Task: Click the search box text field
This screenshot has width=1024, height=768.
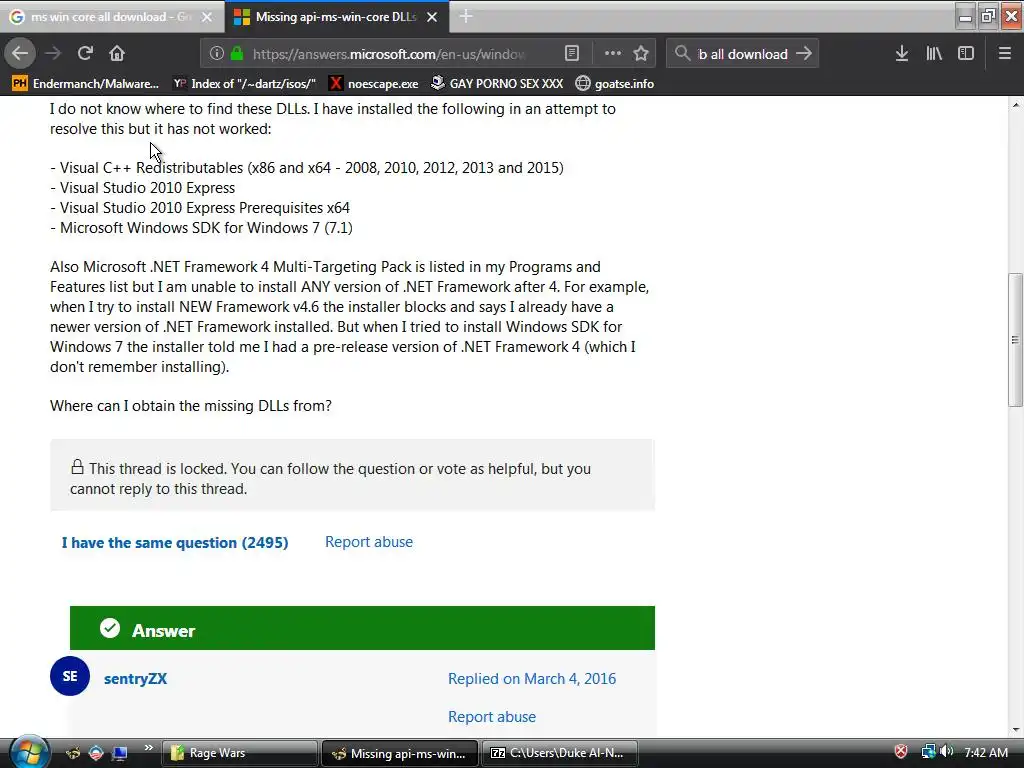Action: pos(743,54)
